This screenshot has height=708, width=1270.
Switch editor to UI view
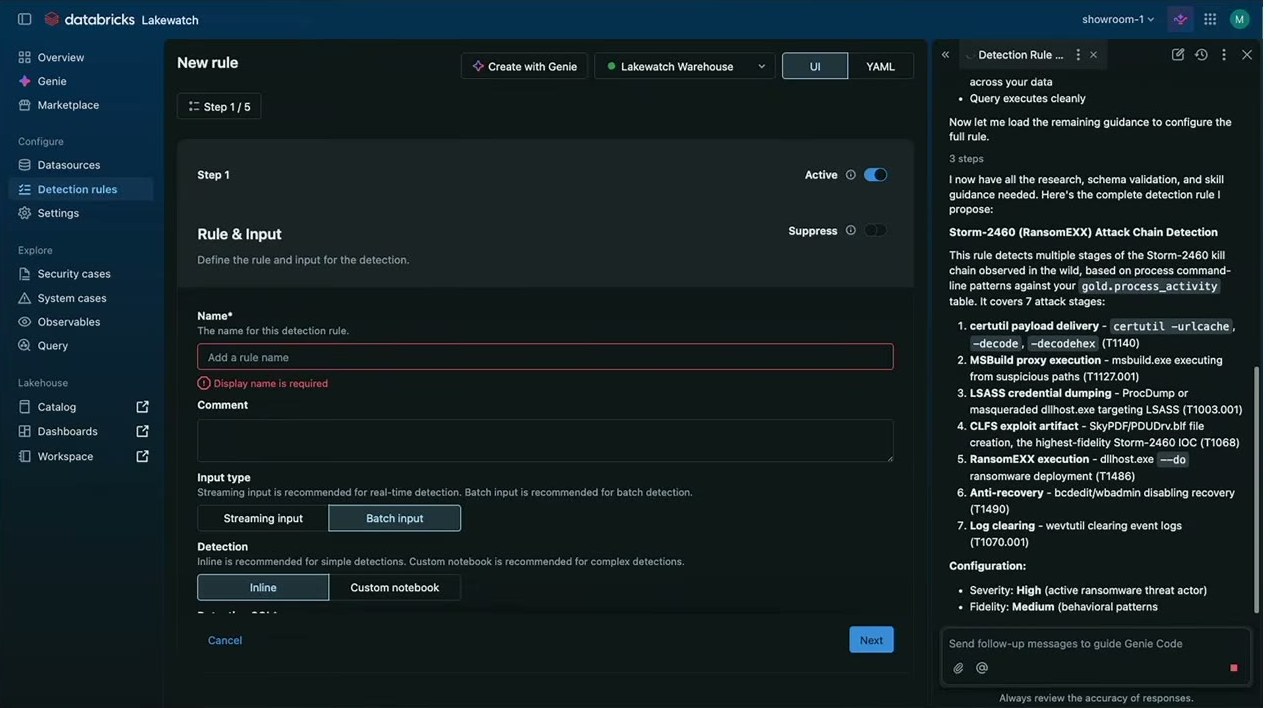point(815,66)
